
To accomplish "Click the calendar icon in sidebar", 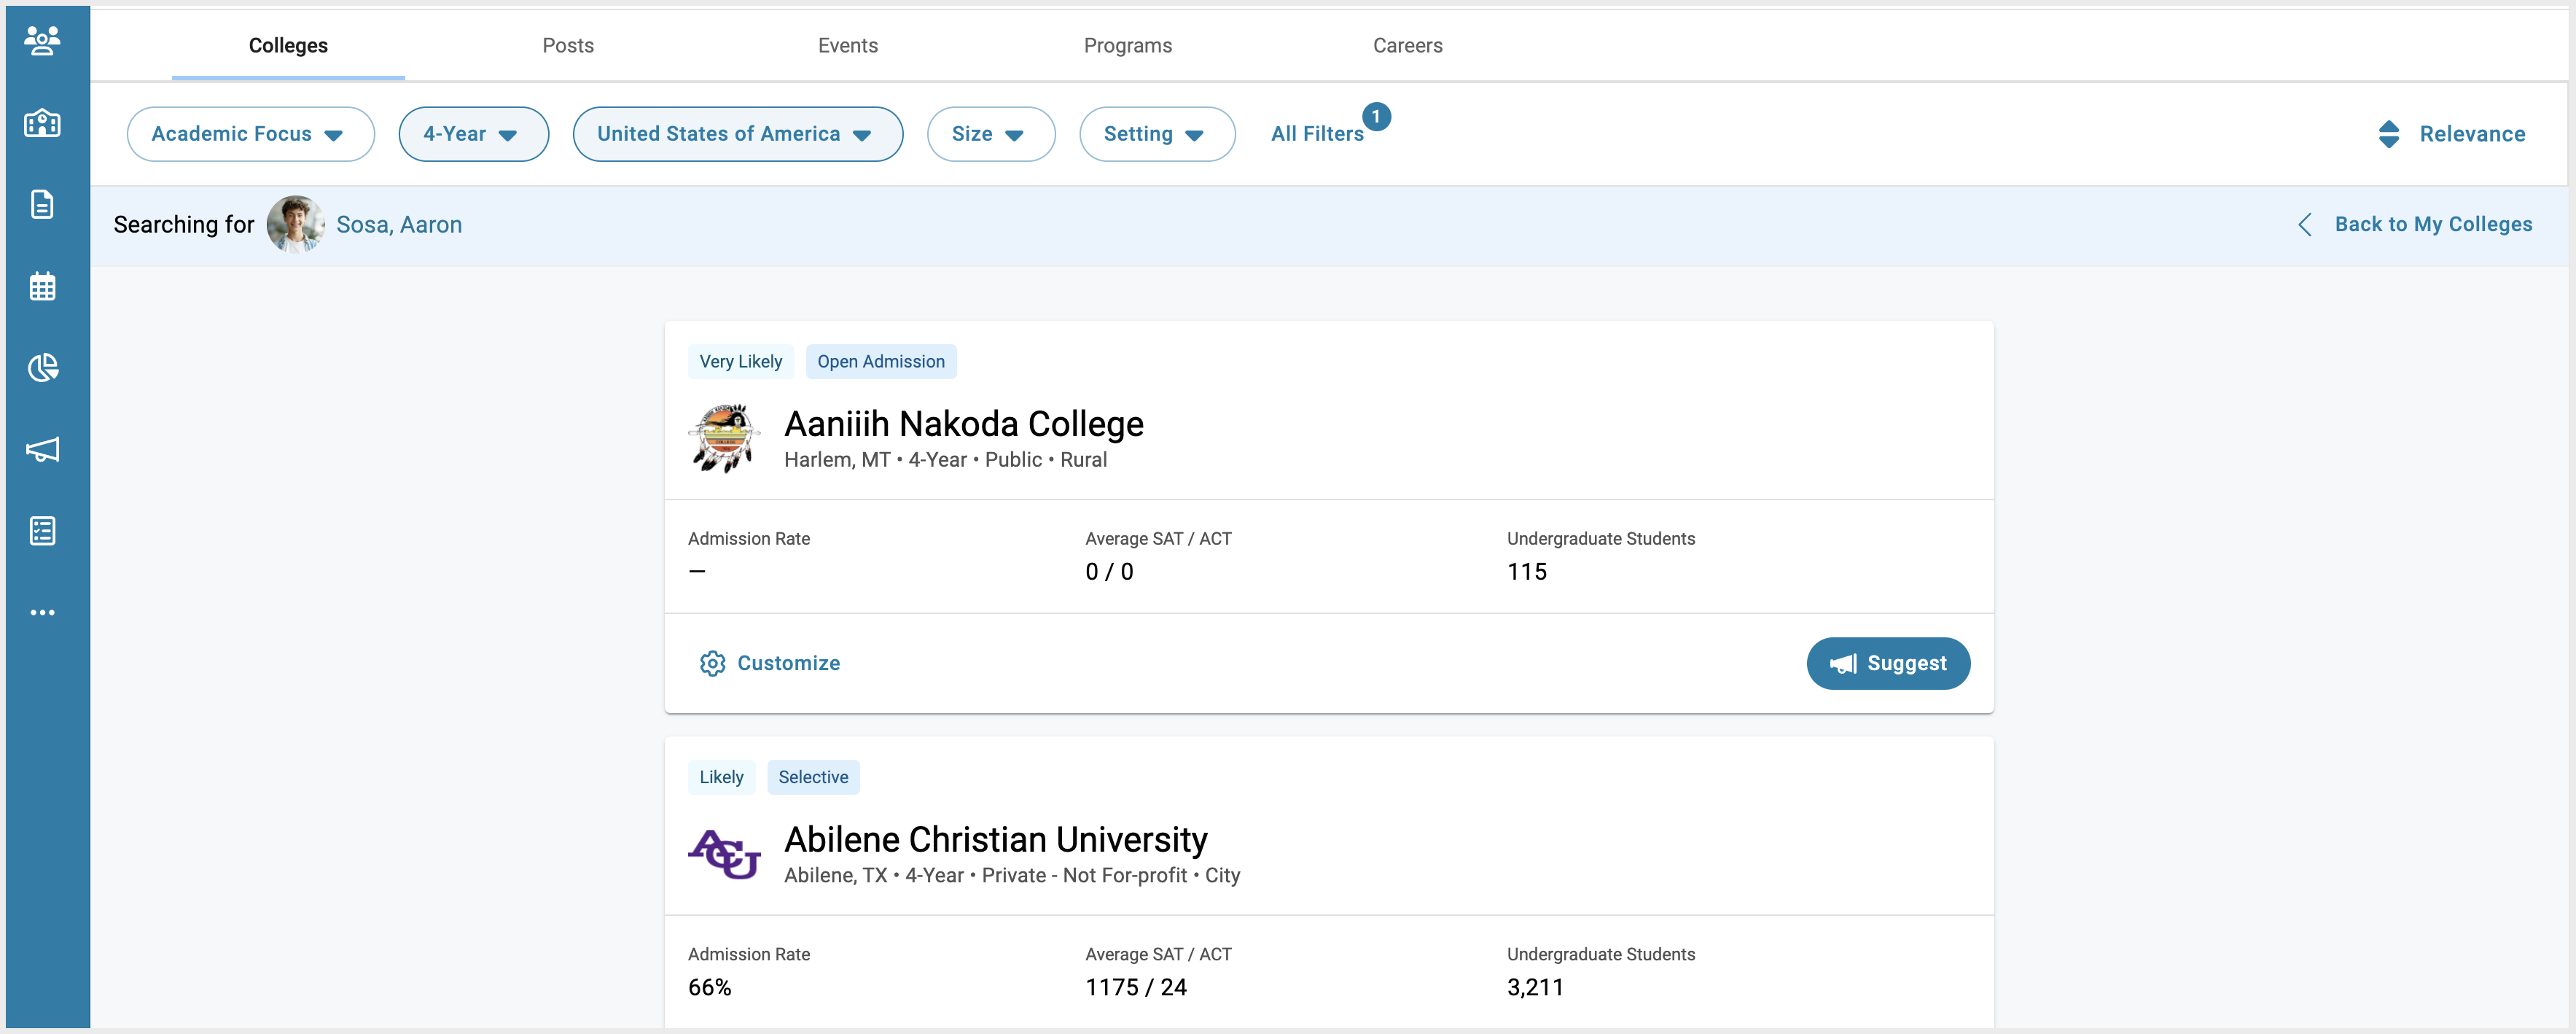I will (x=44, y=284).
